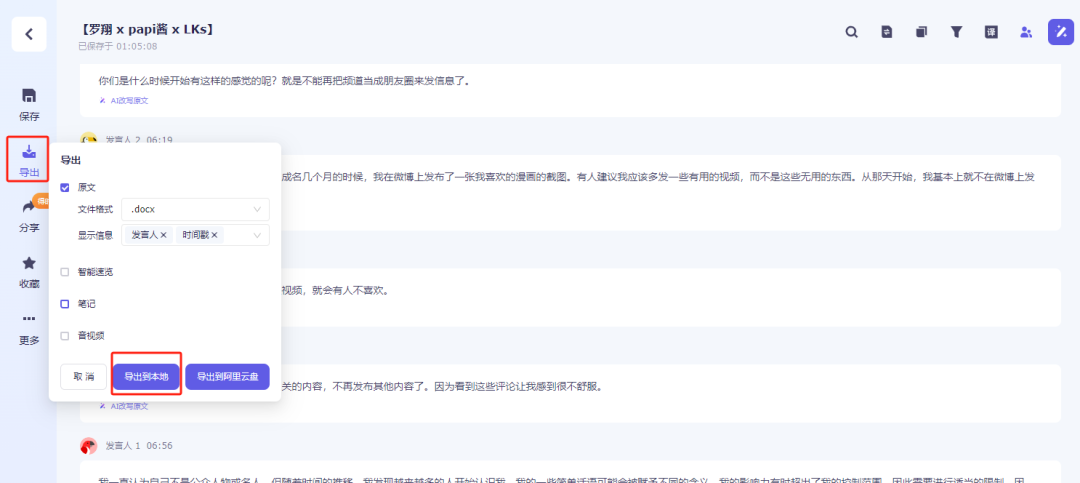
Task: Open the 更多 three-dots menu
Action: 29,319
